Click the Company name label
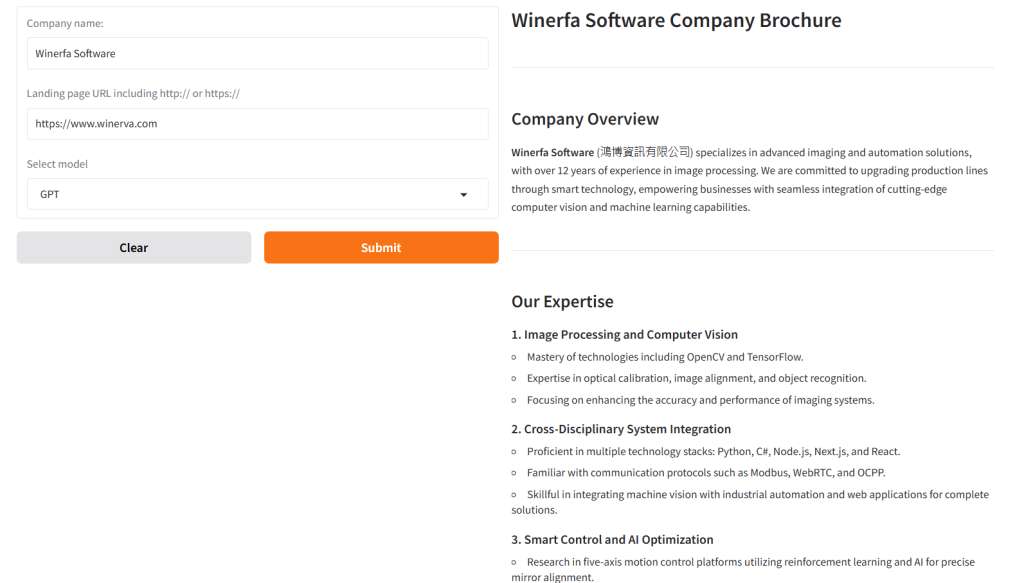The width and height of the screenshot is (1024, 583). (x=65, y=24)
